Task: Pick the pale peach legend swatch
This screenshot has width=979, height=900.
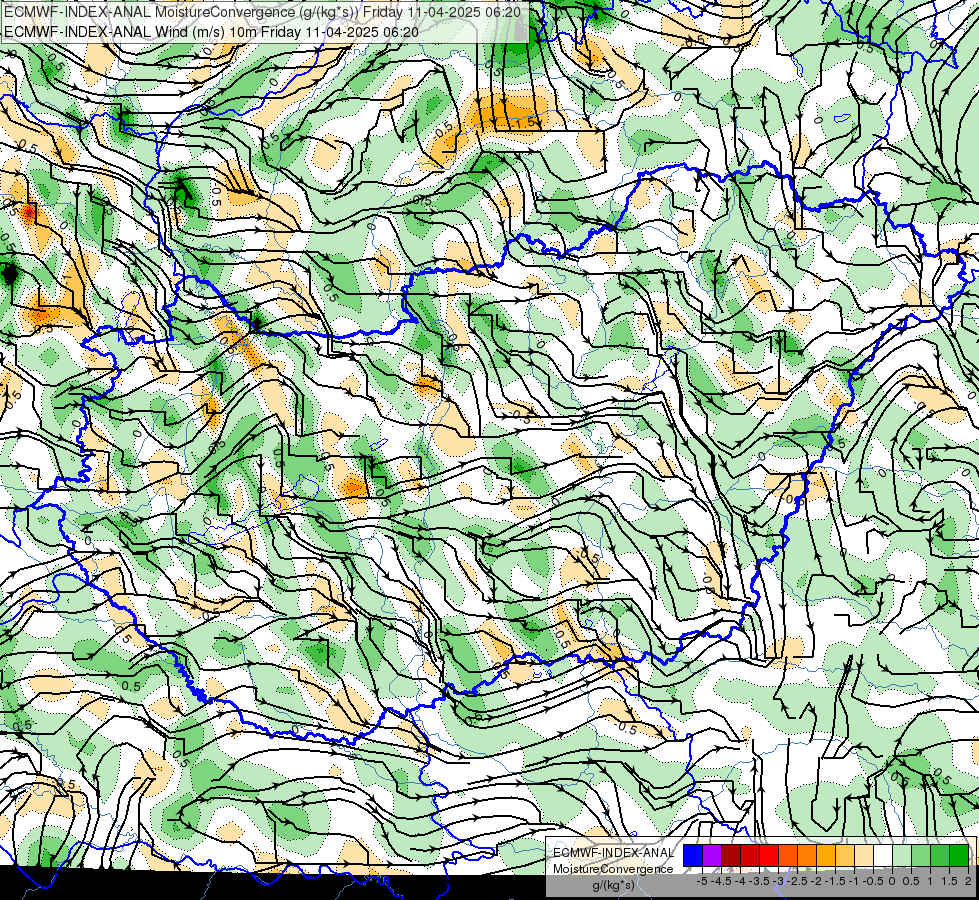Action: point(863,855)
